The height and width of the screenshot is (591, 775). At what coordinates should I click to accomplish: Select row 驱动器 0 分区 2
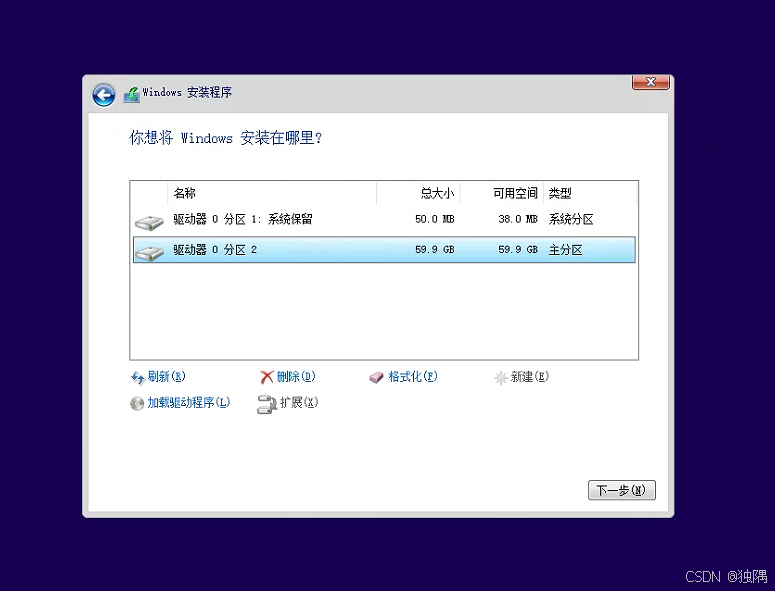coord(384,250)
